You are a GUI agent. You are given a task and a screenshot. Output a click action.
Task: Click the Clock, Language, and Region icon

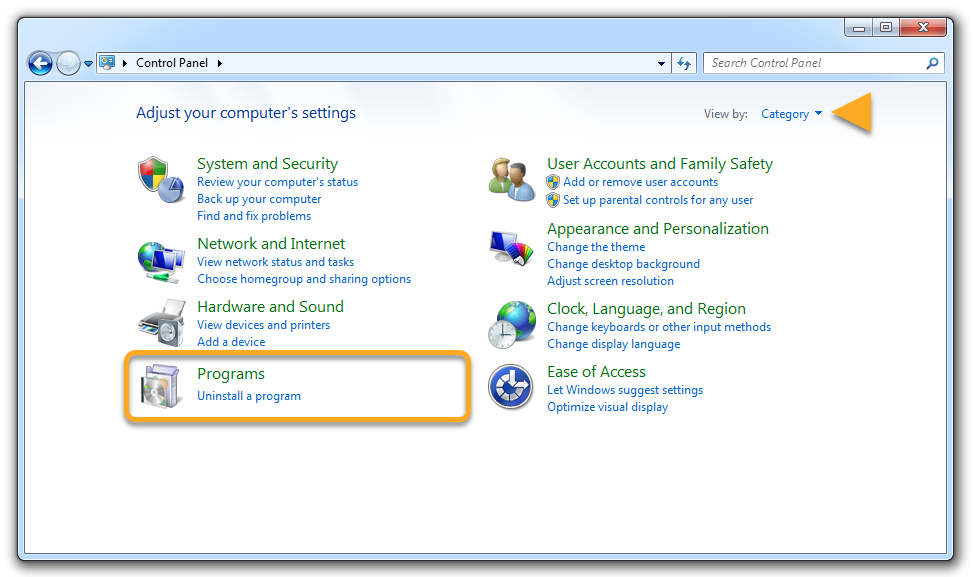pos(512,324)
